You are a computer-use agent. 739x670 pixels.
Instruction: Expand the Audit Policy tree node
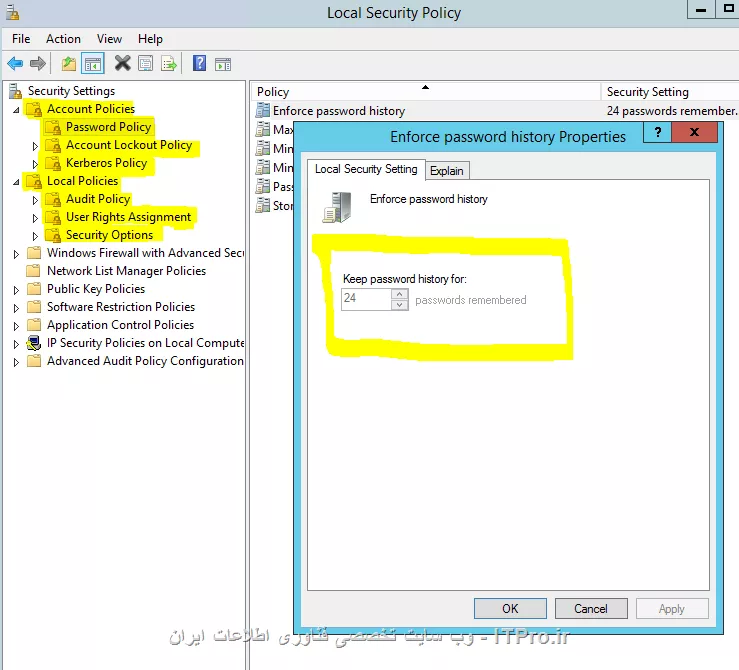coord(35,200)
